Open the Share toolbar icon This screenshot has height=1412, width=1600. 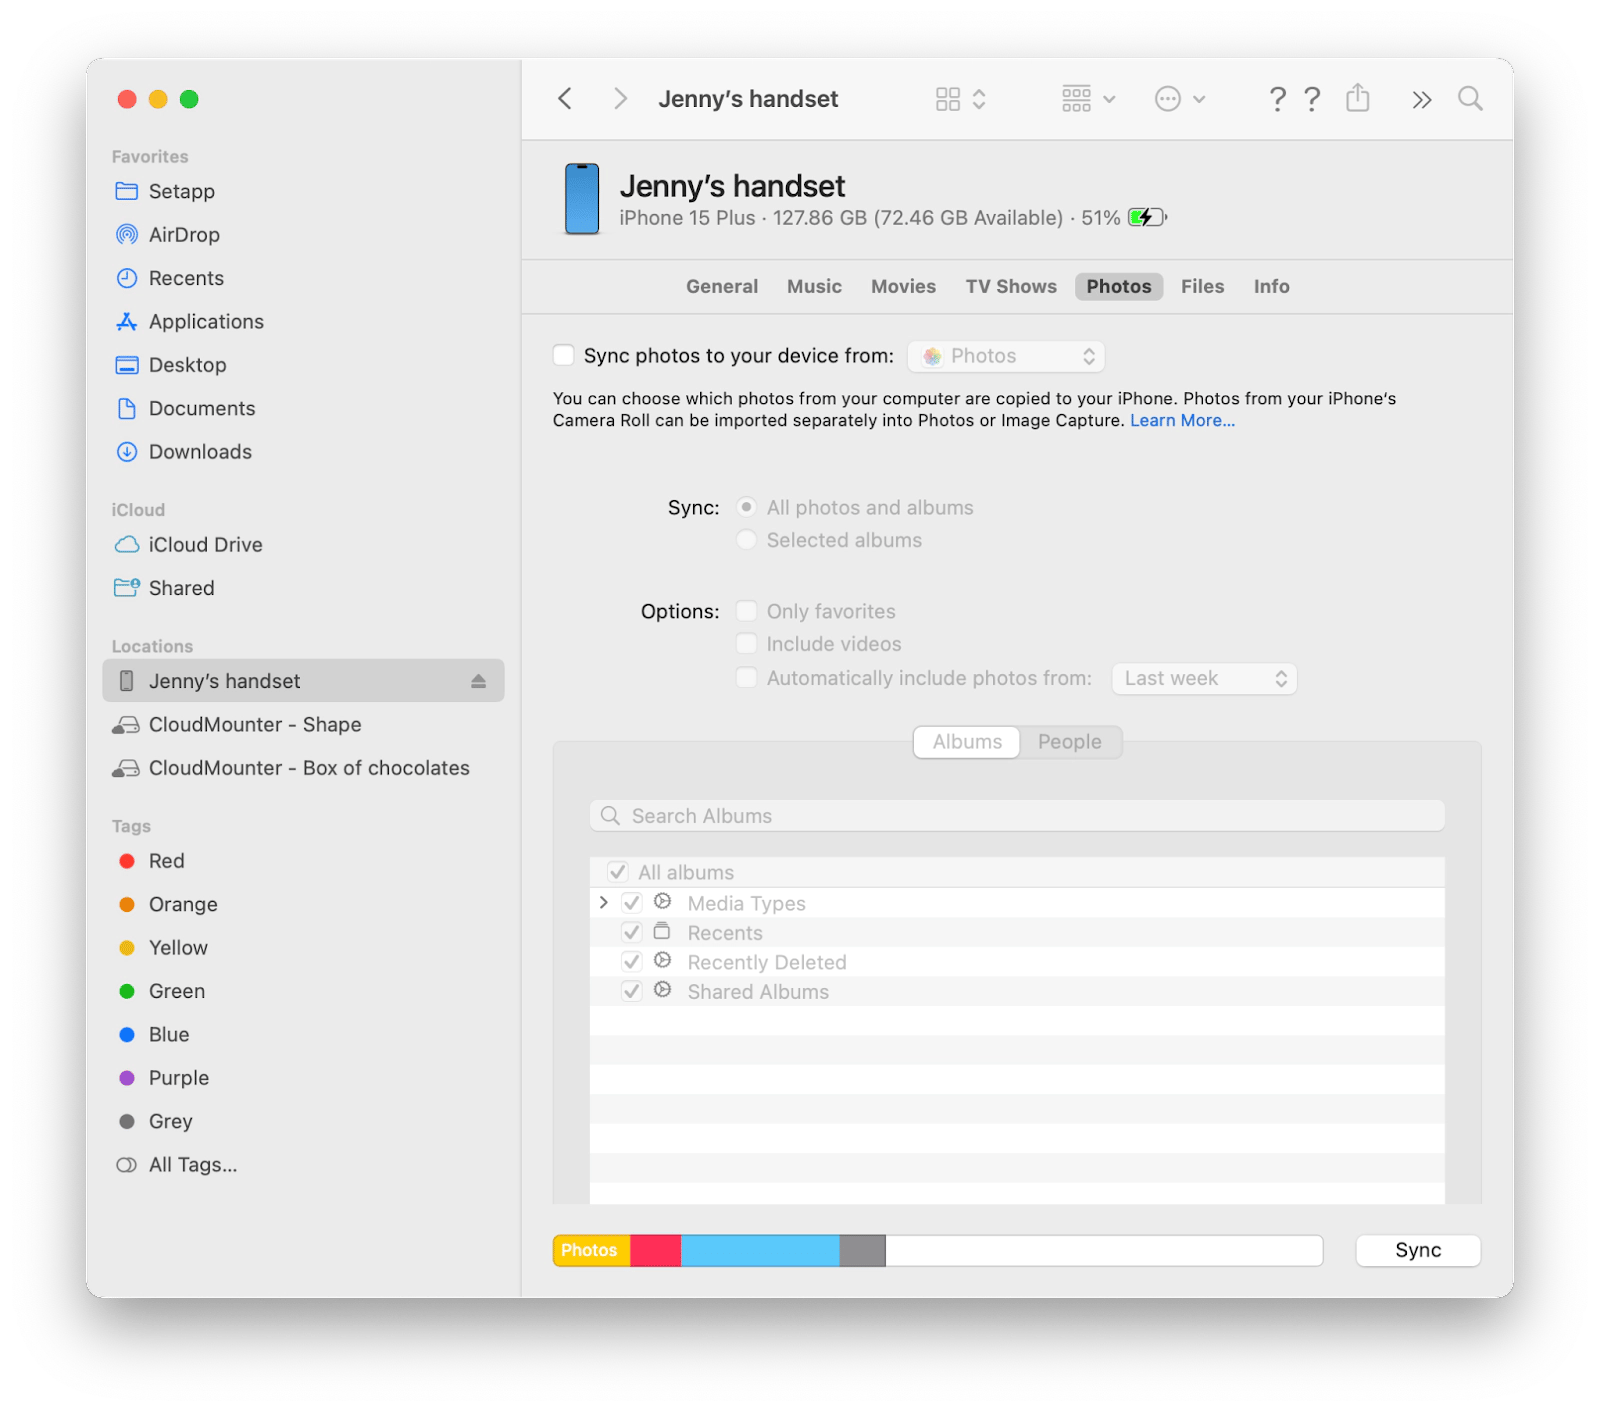(x=1357, y=97)
